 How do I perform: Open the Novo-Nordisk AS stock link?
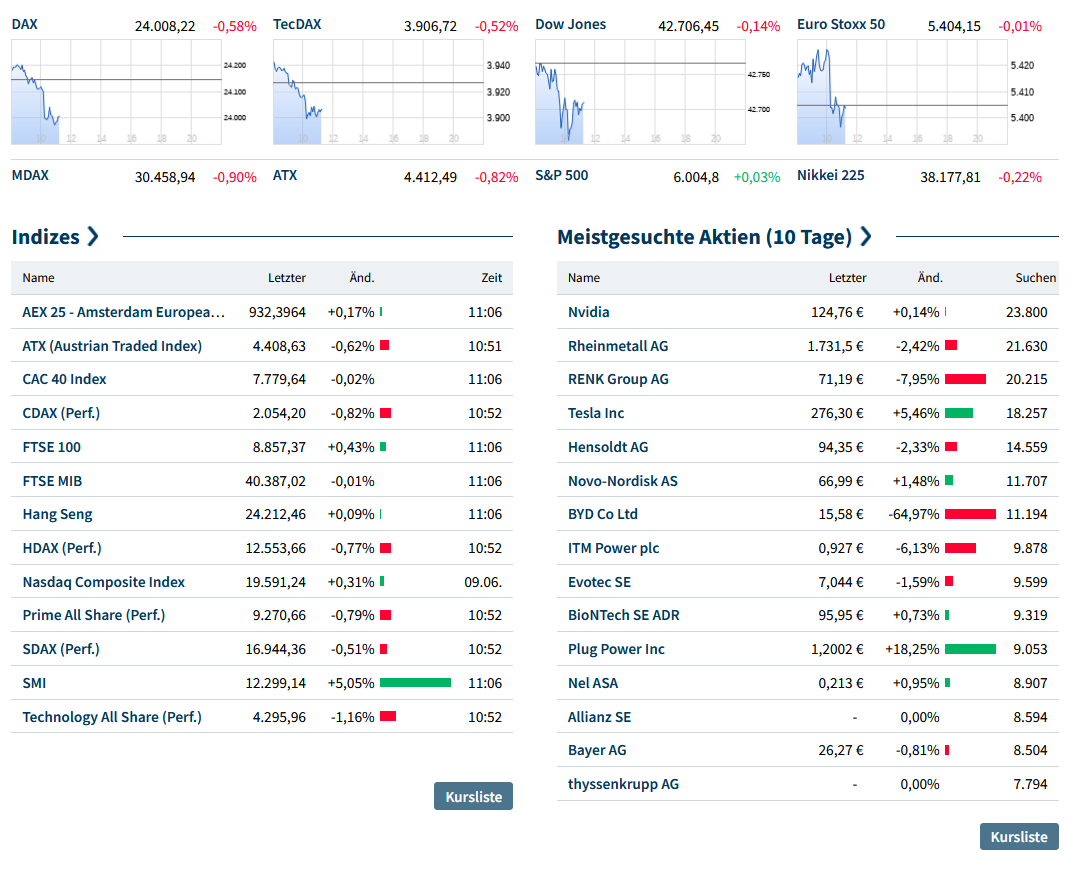click(x=623, y=481)
